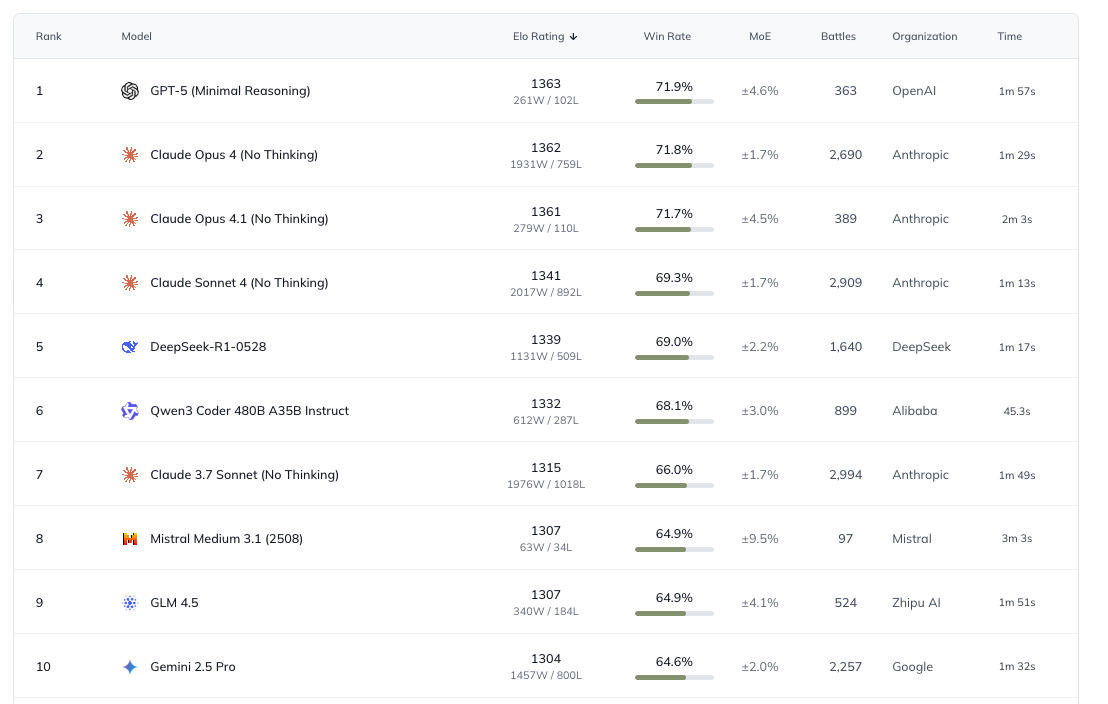Click the 3m 3s time value
The height and width of the screenshot is (704, 1108).
point(1017,539)
